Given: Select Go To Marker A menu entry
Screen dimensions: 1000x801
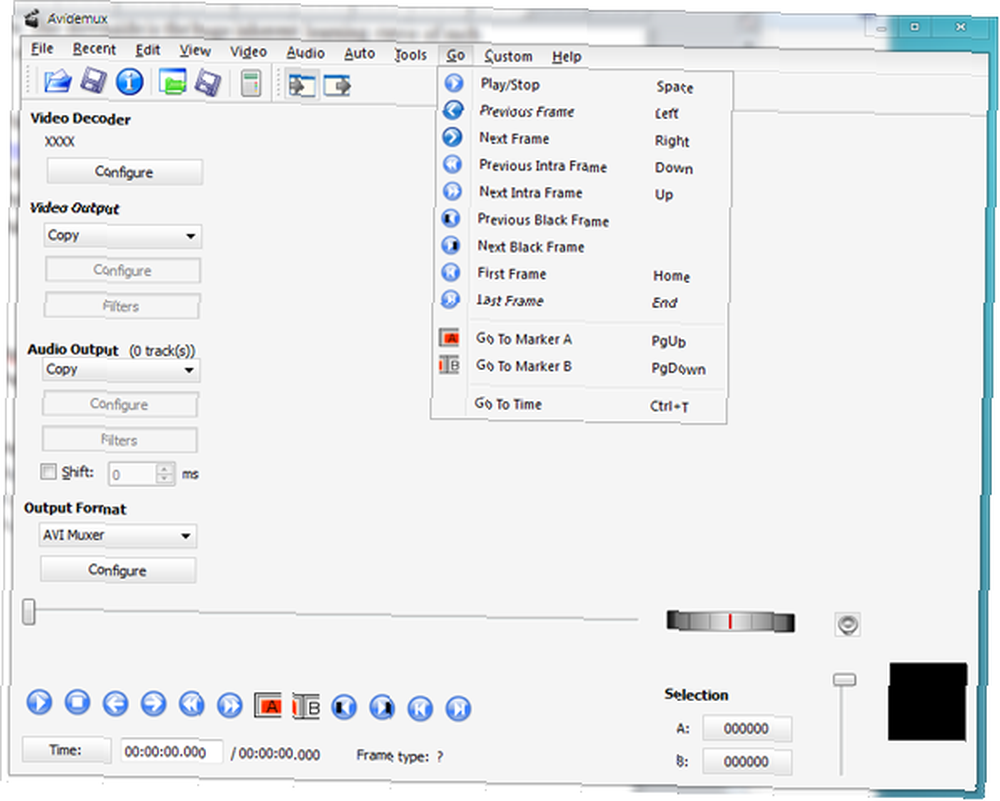Looking at the screenshot, I should tap(578, 339).
